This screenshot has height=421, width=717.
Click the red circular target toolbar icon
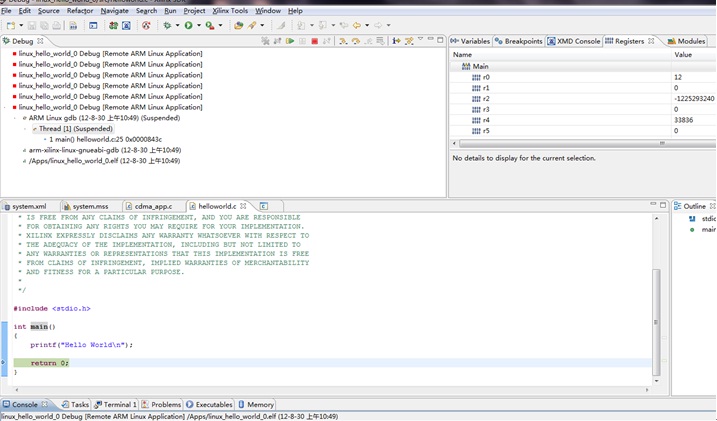point(146,26)
